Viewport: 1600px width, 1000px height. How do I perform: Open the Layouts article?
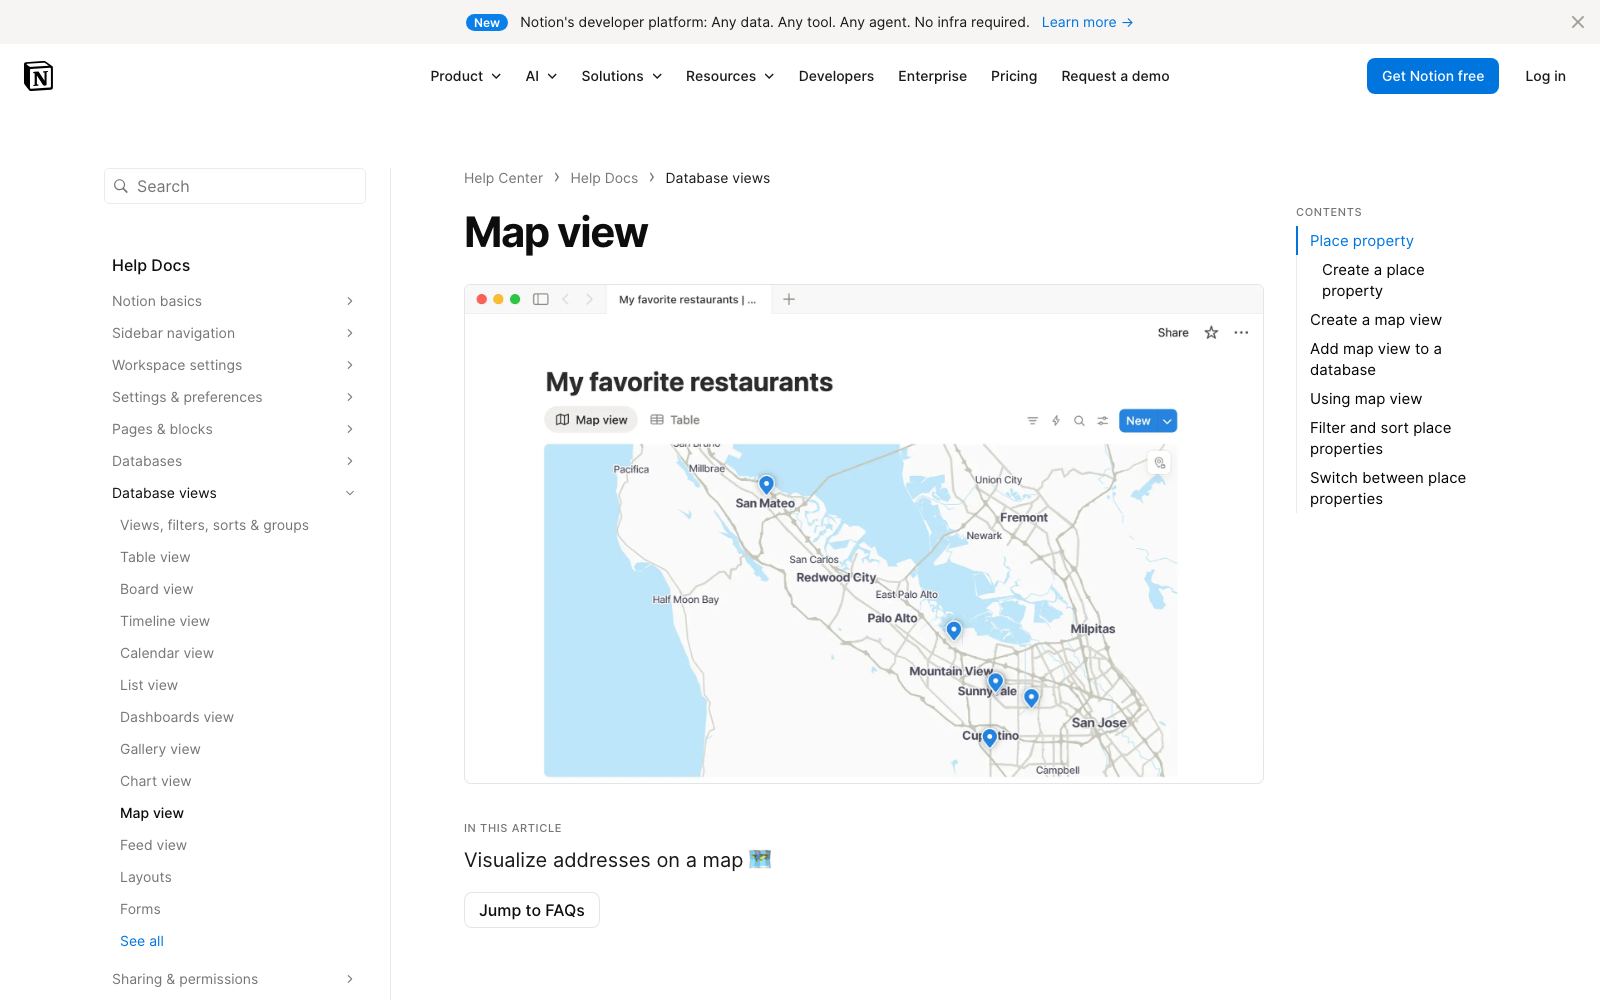[146, 877]
